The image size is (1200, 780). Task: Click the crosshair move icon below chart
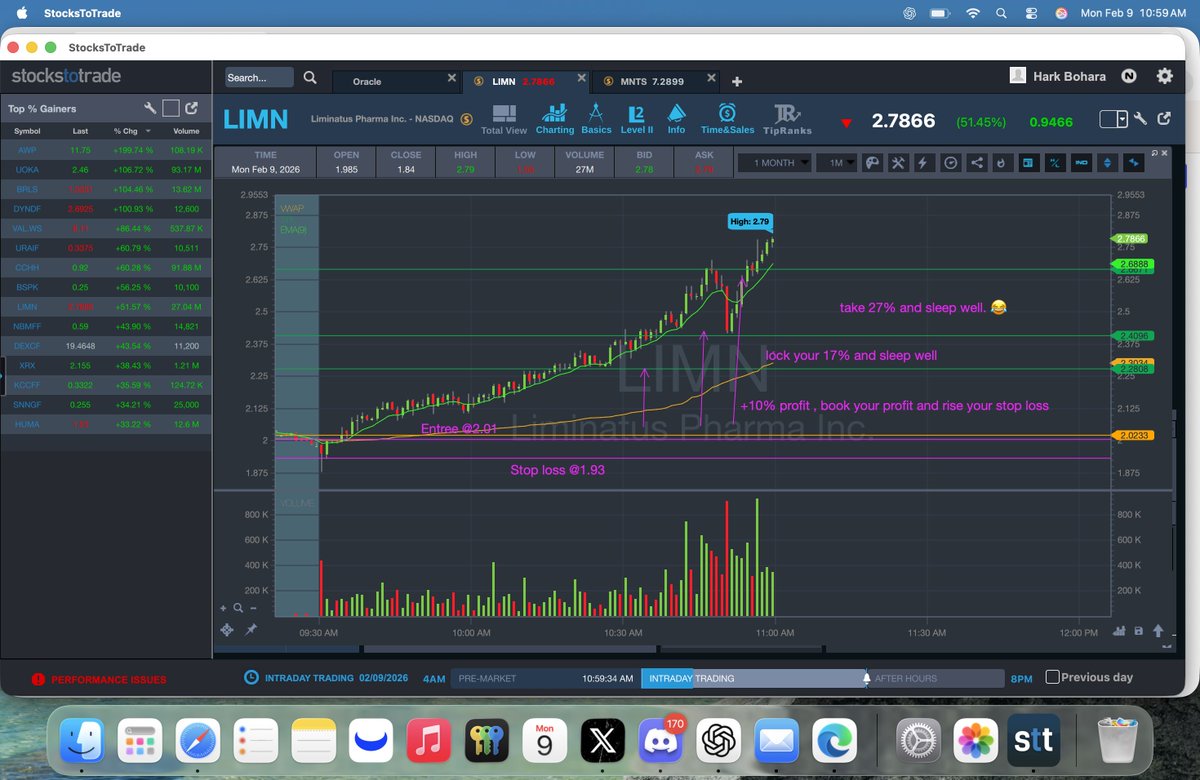(x=227, y=629)
